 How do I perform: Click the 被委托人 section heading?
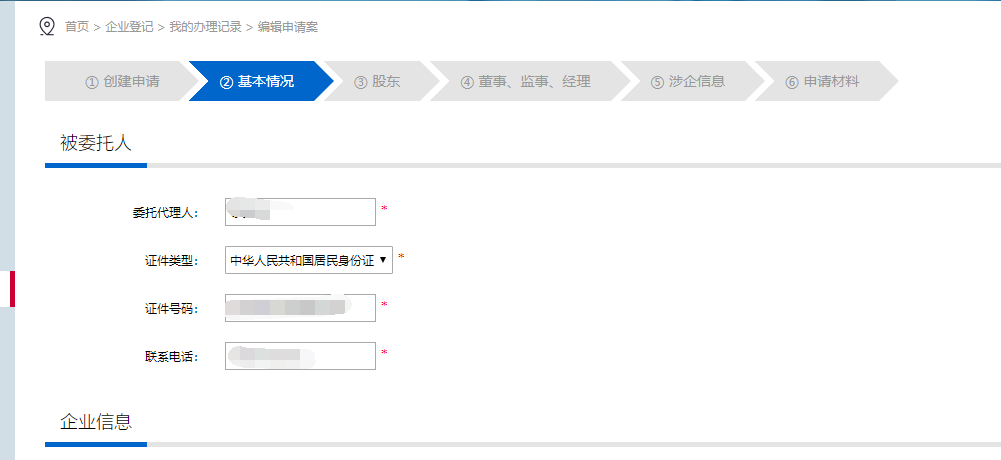96,143
